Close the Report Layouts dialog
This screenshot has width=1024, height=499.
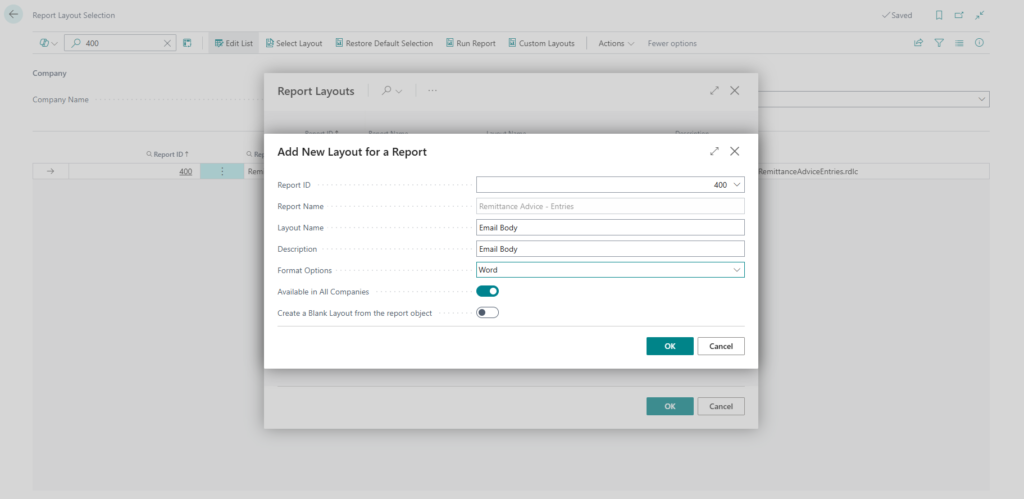(735, 91)
